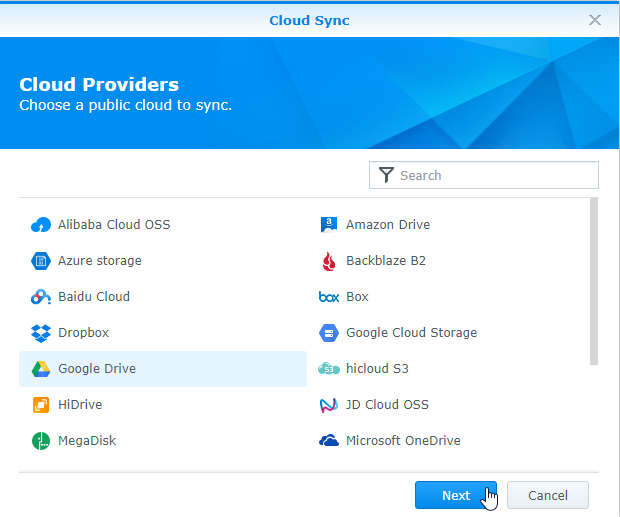Click the Google Drive triangle icon
Screen dimensions: 620x517
[41, 369]
